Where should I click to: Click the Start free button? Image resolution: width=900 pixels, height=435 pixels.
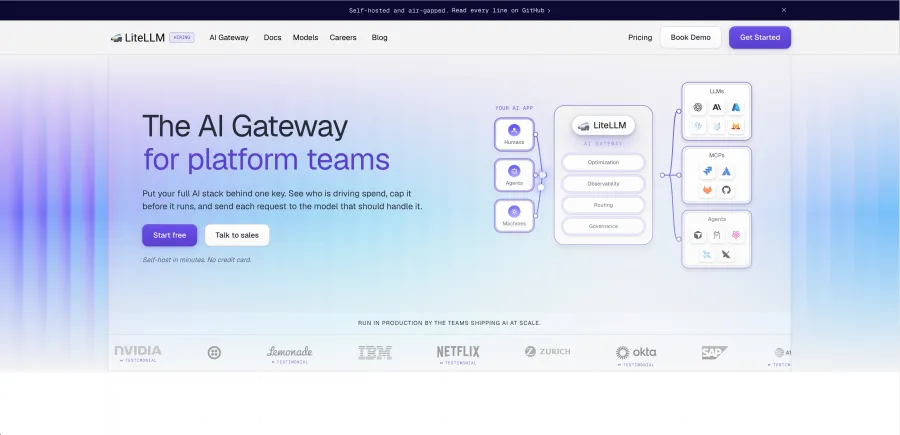[170, 235]
